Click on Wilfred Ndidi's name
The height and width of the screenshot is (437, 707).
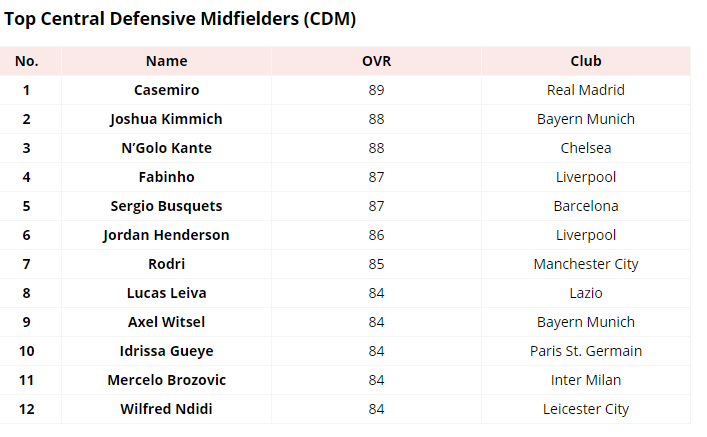tap(166, 409)
